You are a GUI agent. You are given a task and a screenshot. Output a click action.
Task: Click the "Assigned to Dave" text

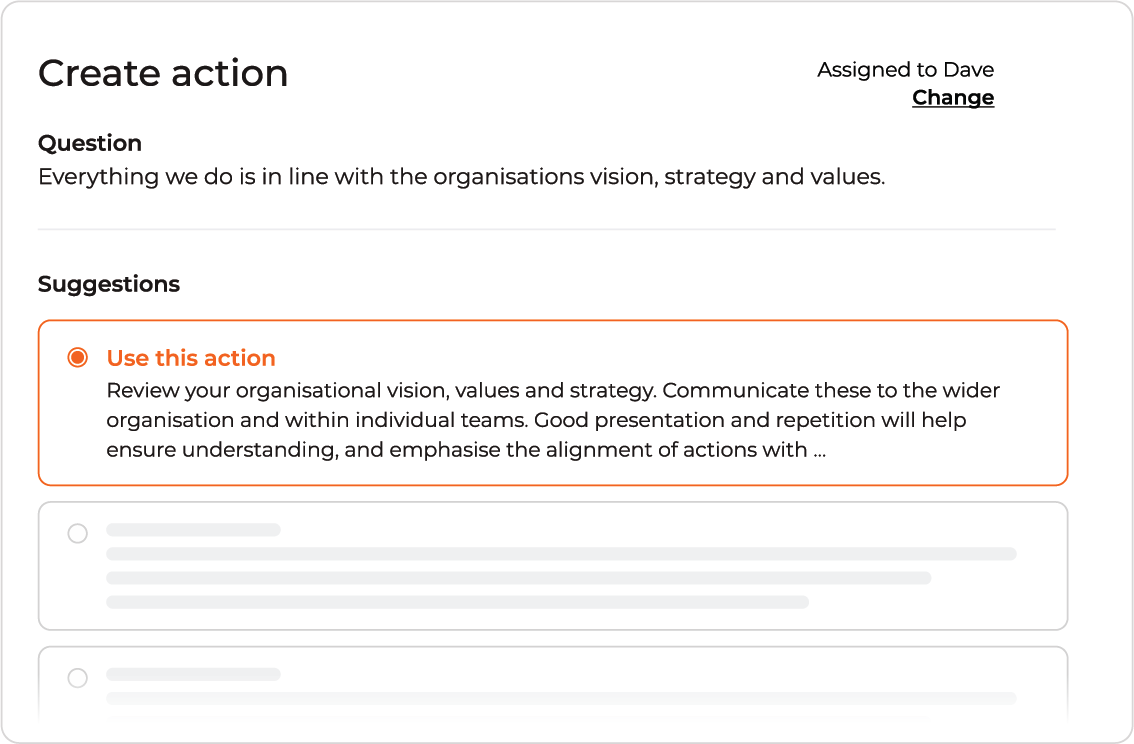pos(905,70)
